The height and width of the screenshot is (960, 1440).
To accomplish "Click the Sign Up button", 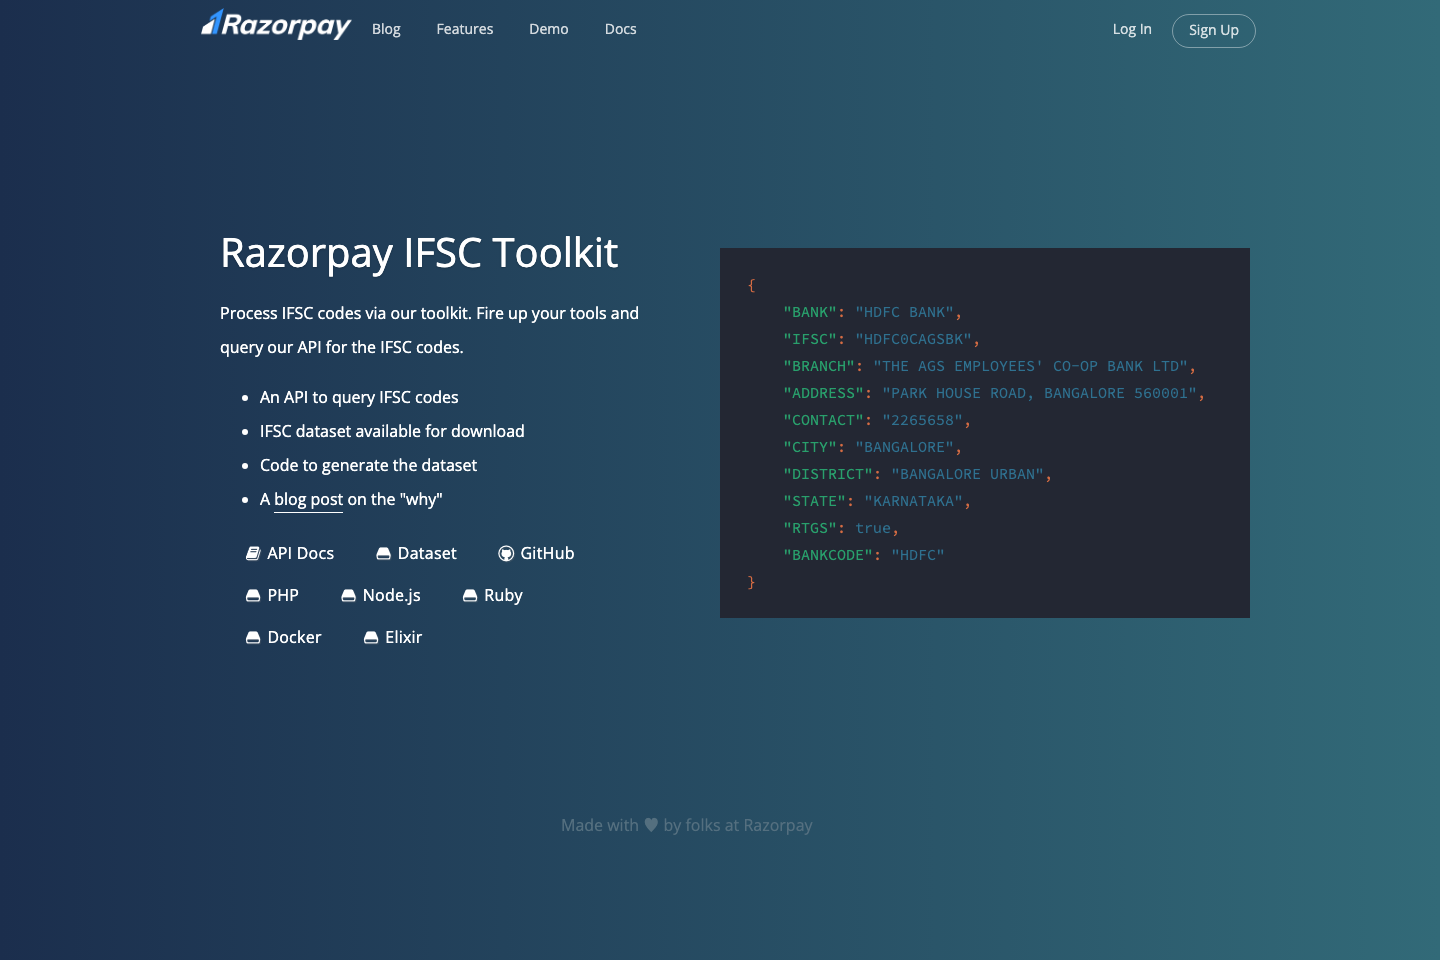I will coord(1213,30).
